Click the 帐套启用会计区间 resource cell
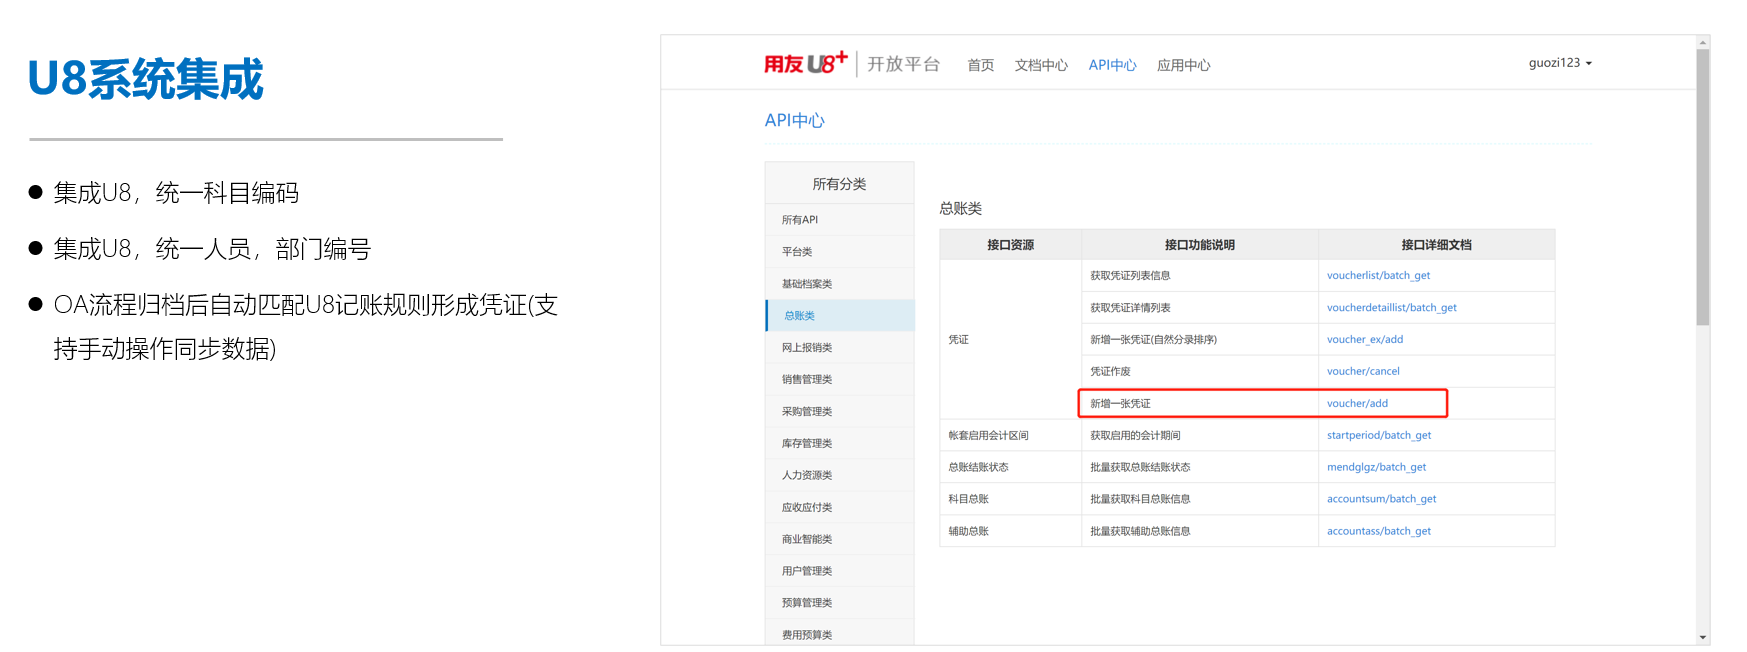The width and height of the screenshot is (1747, 652). (x=1010, y=435)
